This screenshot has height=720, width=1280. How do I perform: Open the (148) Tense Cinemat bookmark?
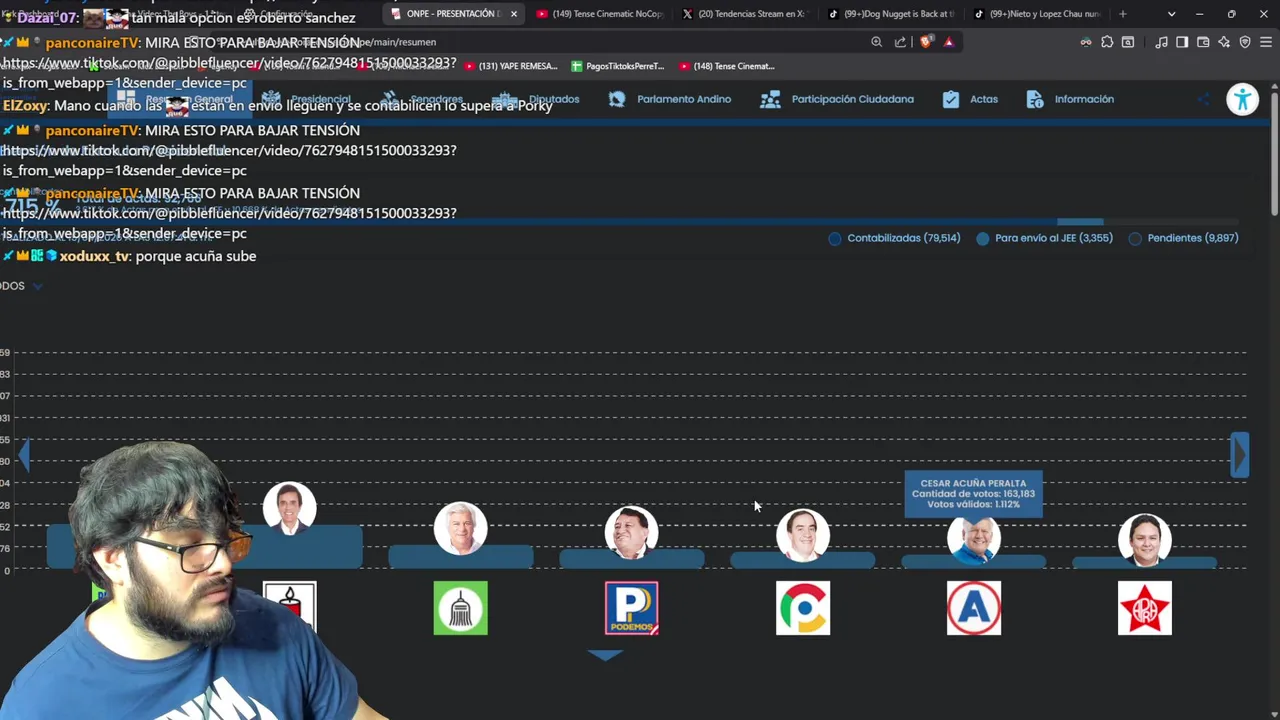tap(727, 66)
